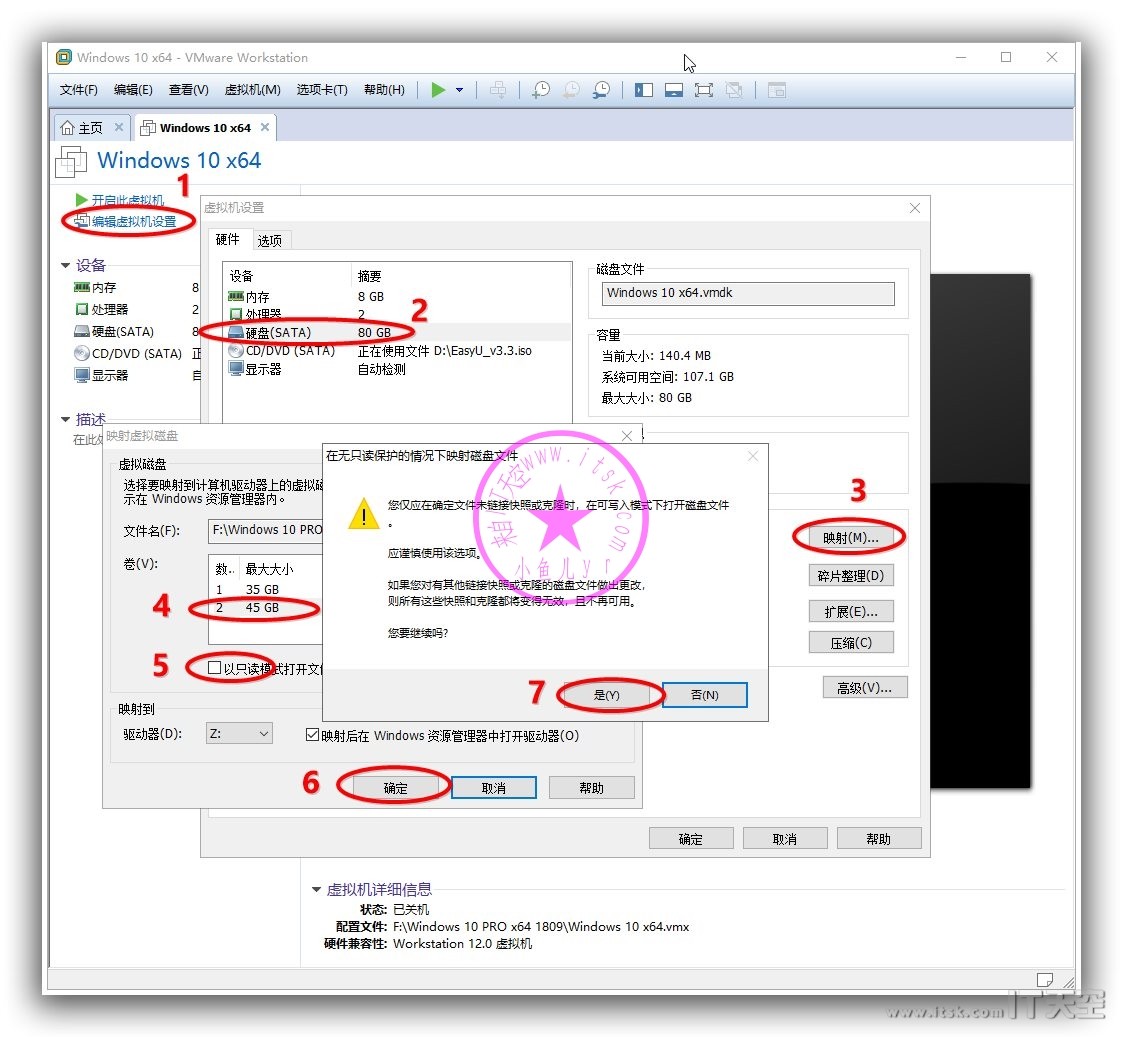Click 显示器 monitor icon in main window device list

(82, 375)
